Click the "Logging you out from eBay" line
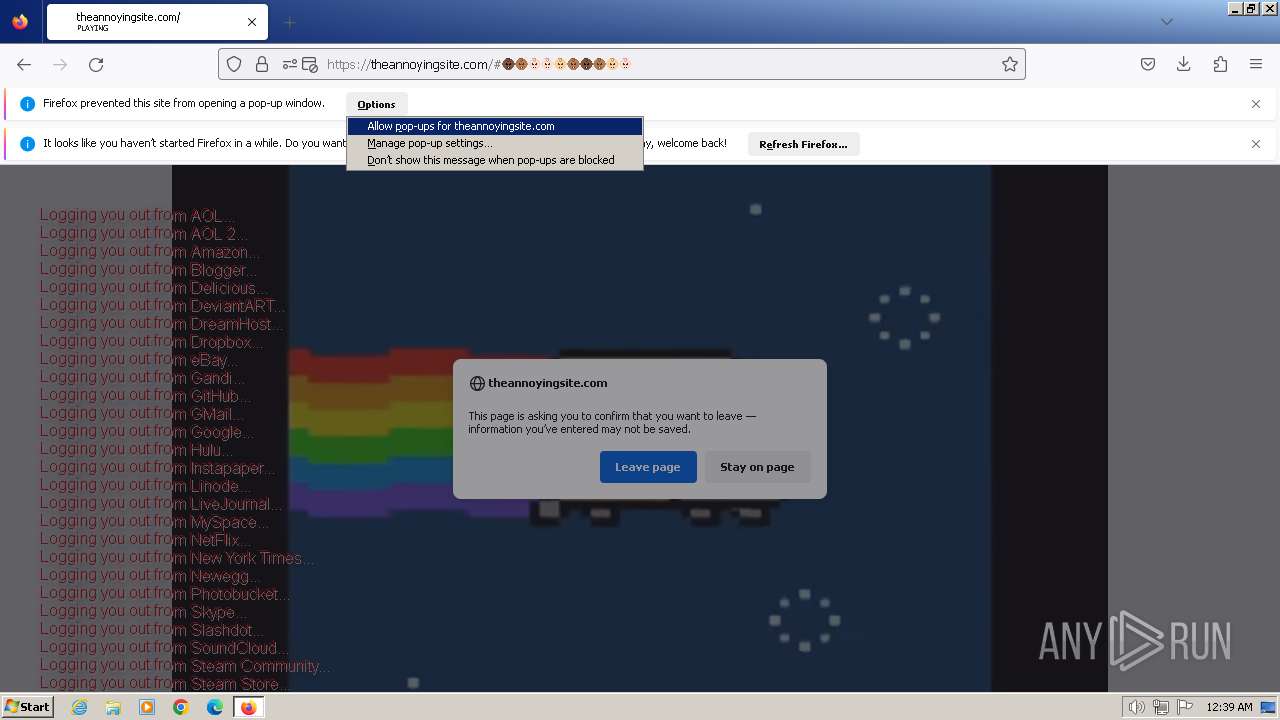This screenshot has height=720, width=1280. 139,360
